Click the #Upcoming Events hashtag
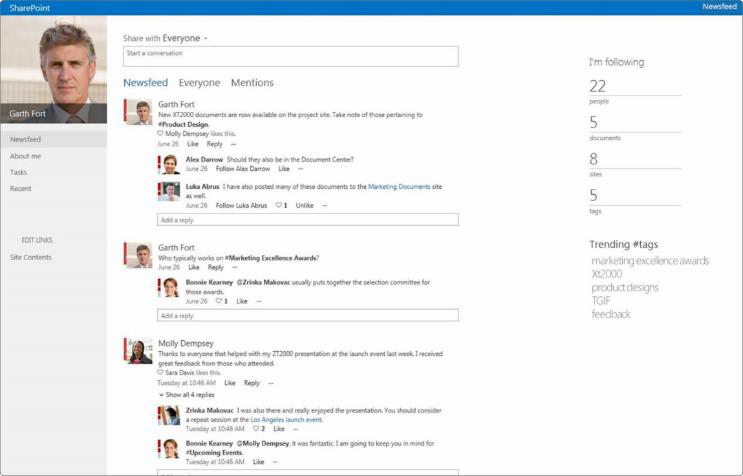This screenshot has width=743, height=476. click(x=213, y=453)
